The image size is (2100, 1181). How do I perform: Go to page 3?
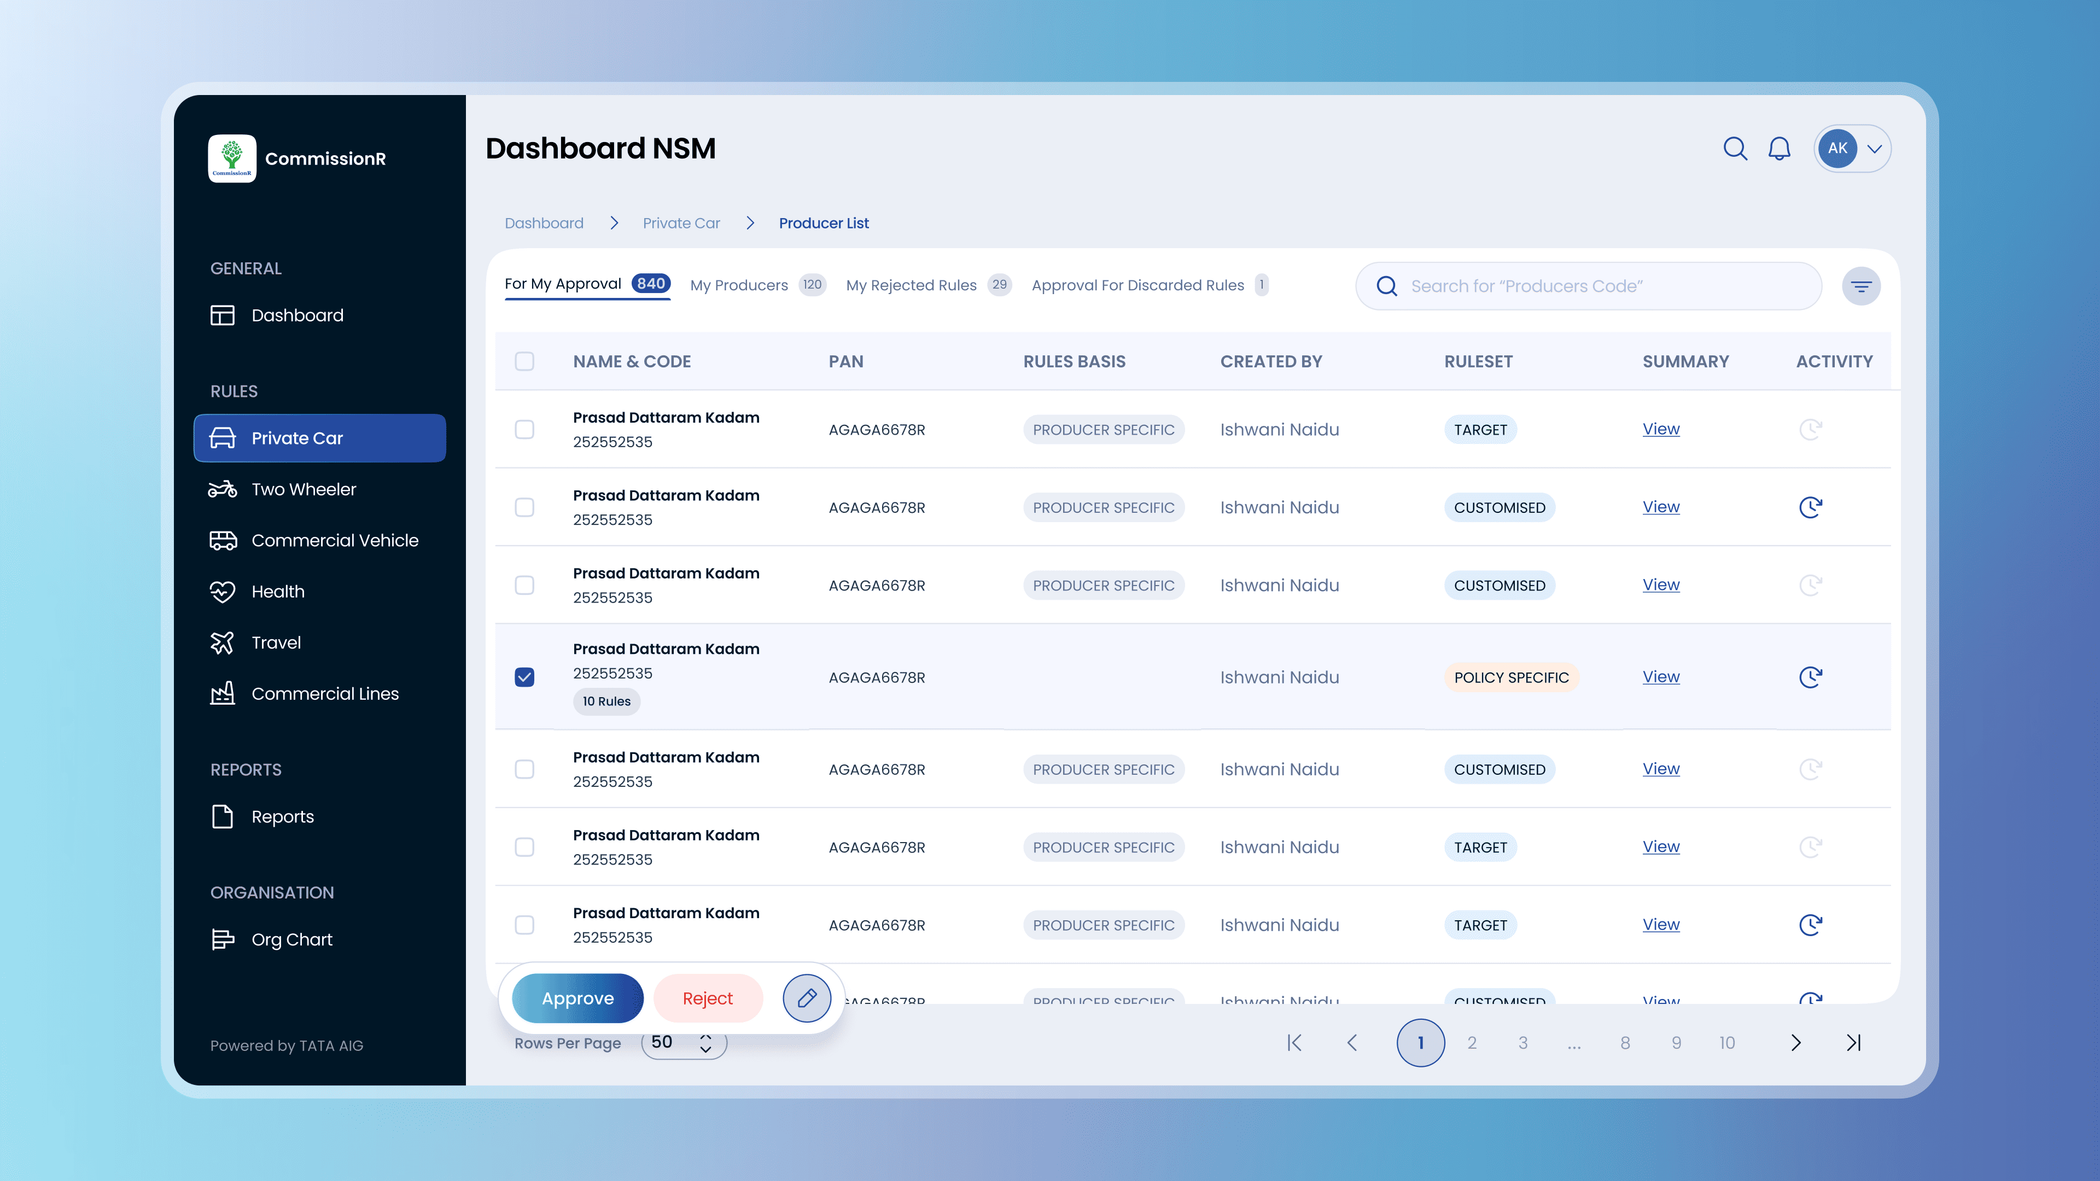coord(1522,1043)
